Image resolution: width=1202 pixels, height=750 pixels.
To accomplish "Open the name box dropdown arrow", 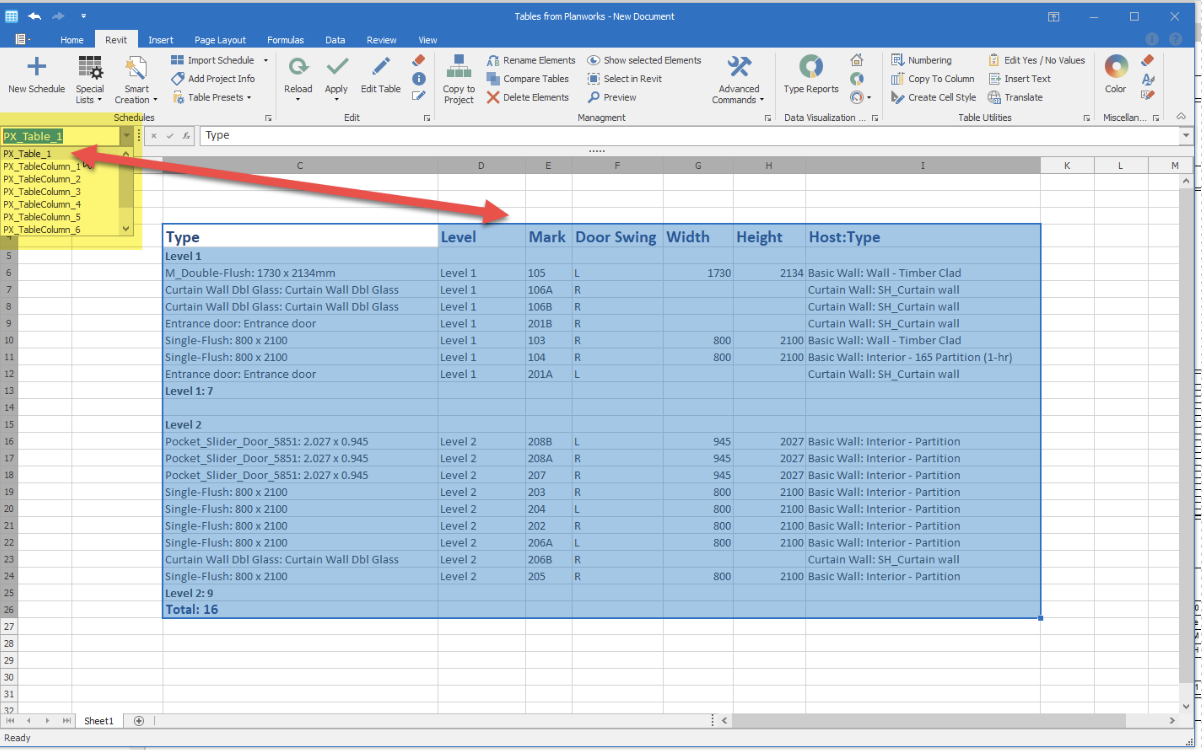I will coord(125,136).
